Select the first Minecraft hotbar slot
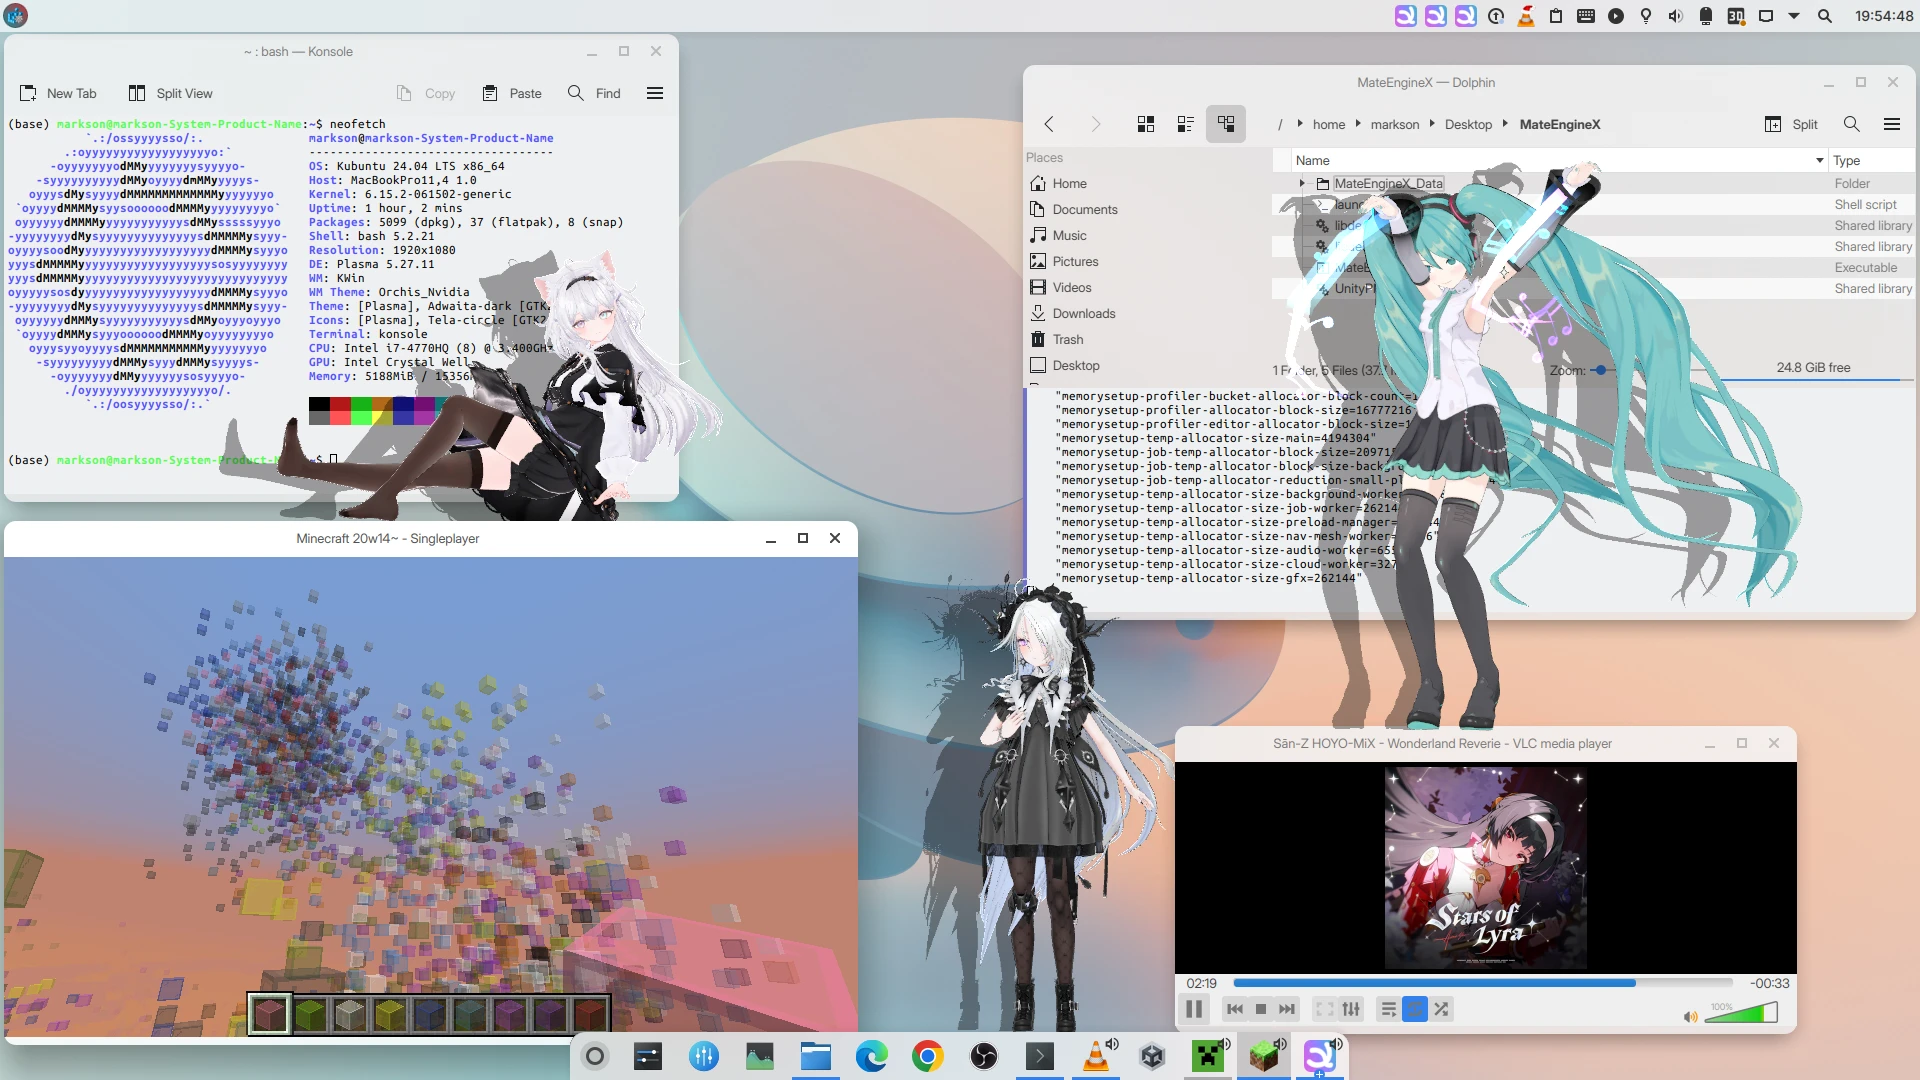The height and width of the screenshot is (1080, 1920). click(x=270, y=1014)
